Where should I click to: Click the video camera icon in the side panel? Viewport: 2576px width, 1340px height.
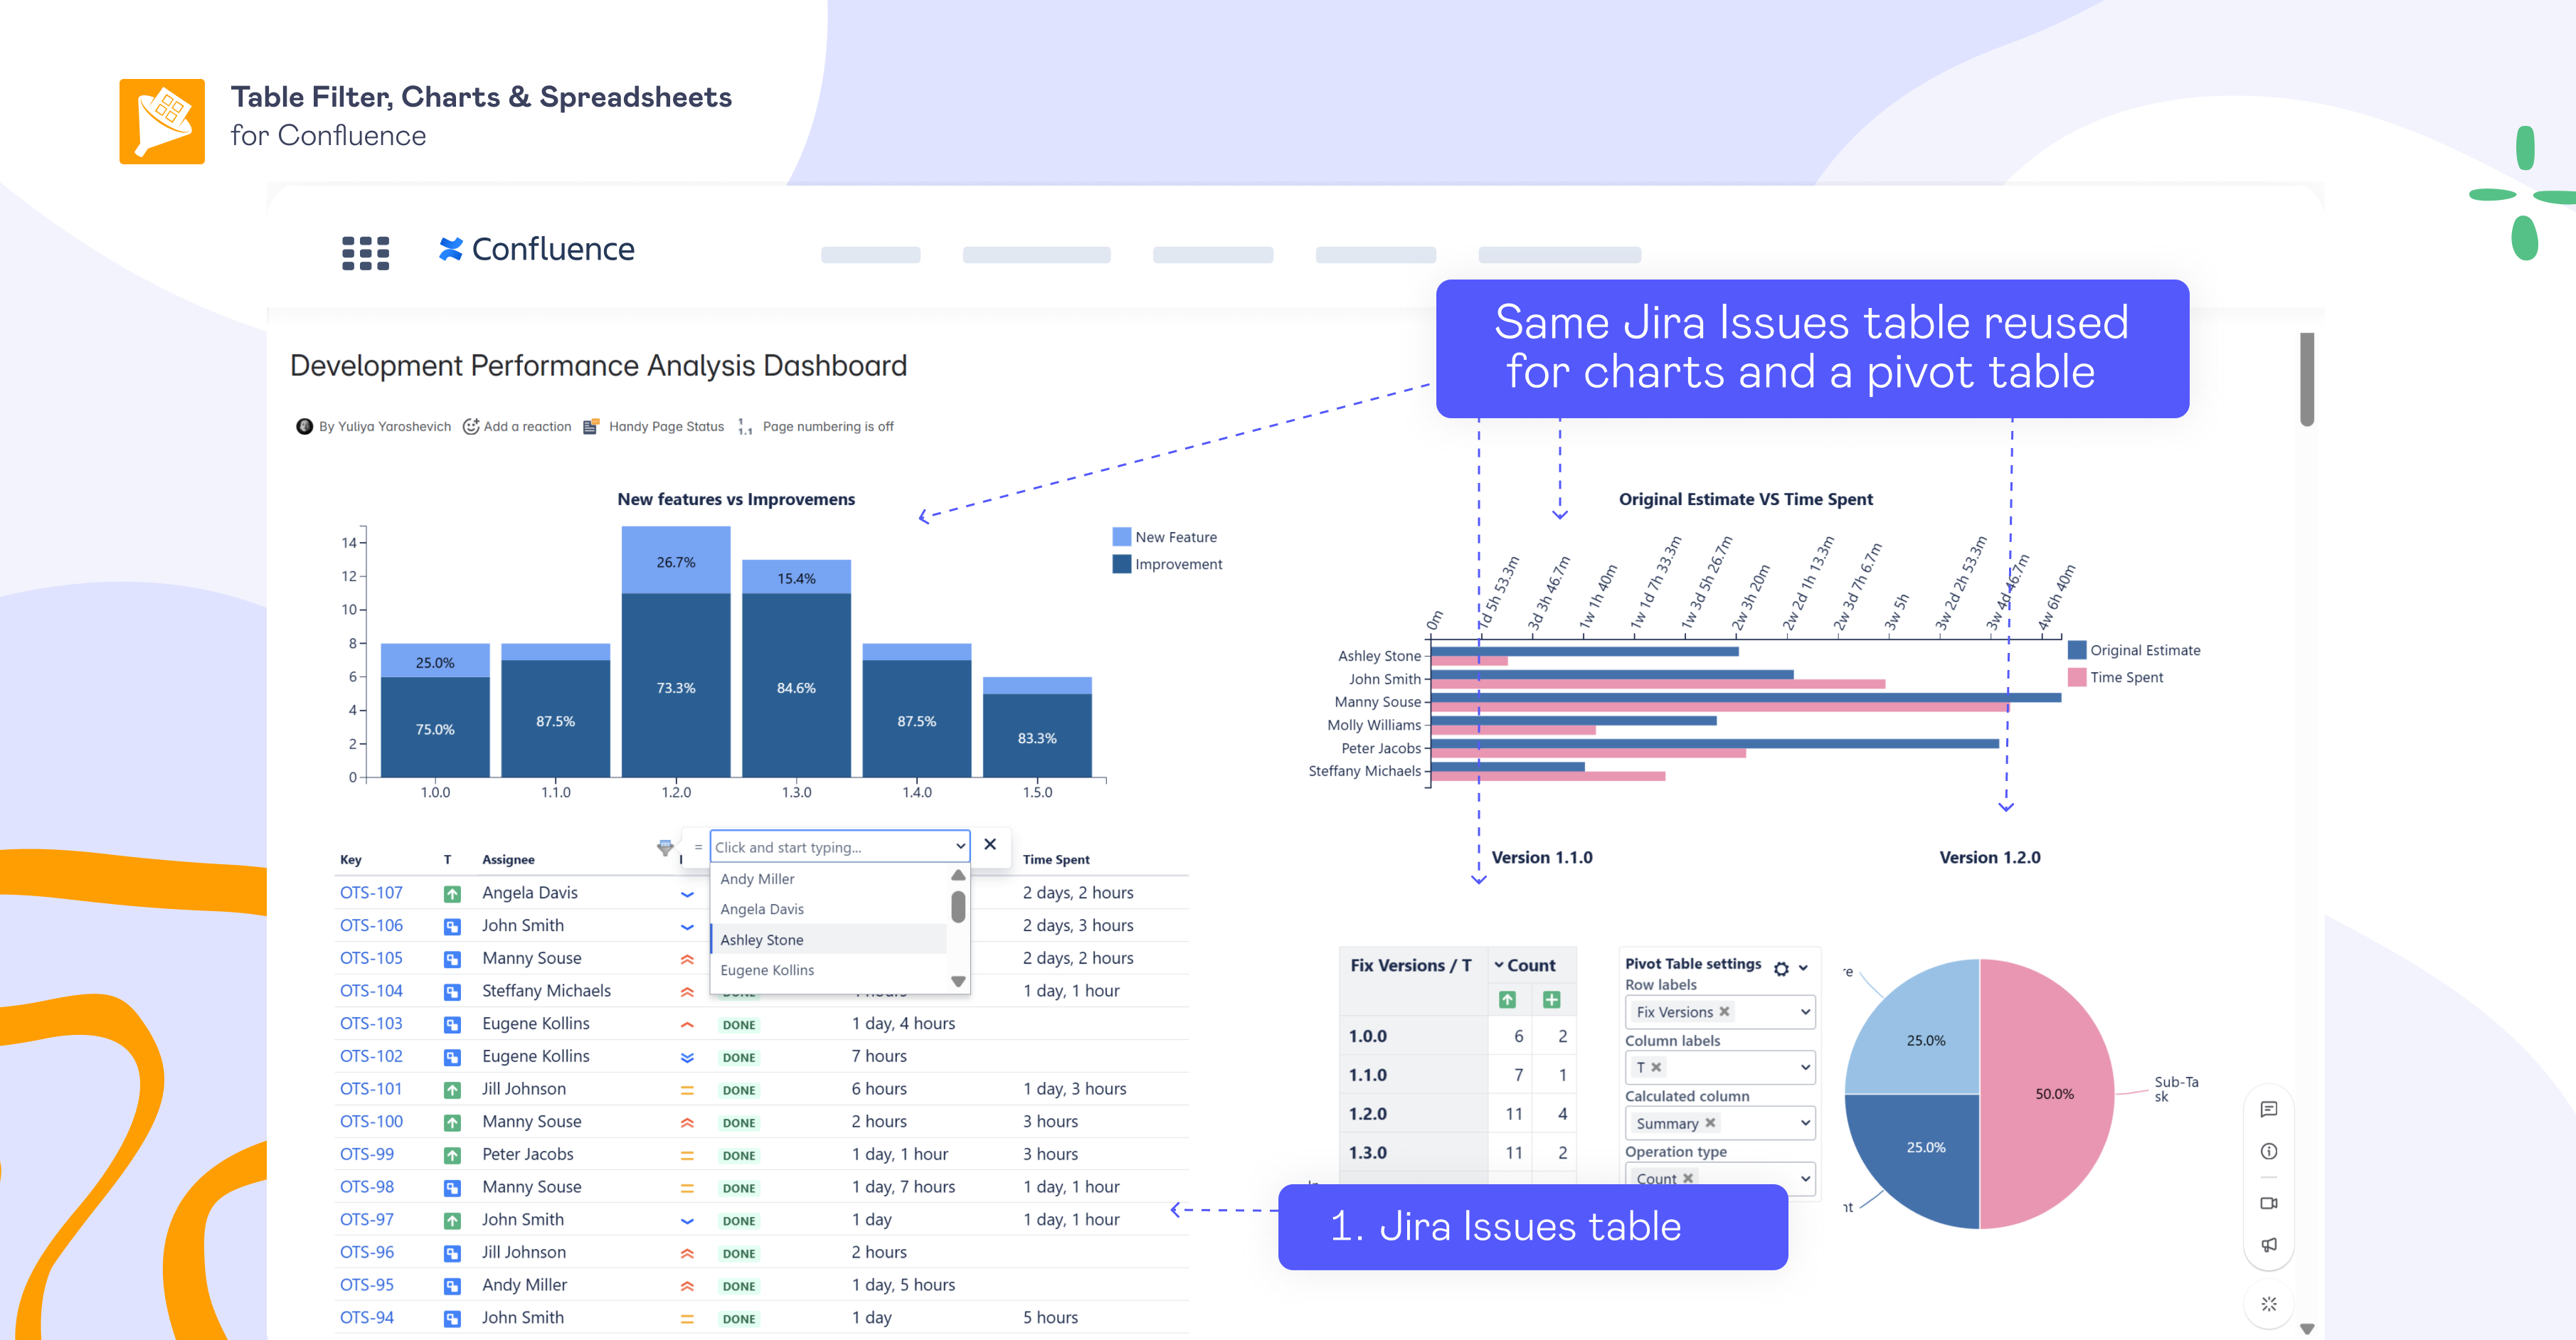(x=2268, y=1203)
